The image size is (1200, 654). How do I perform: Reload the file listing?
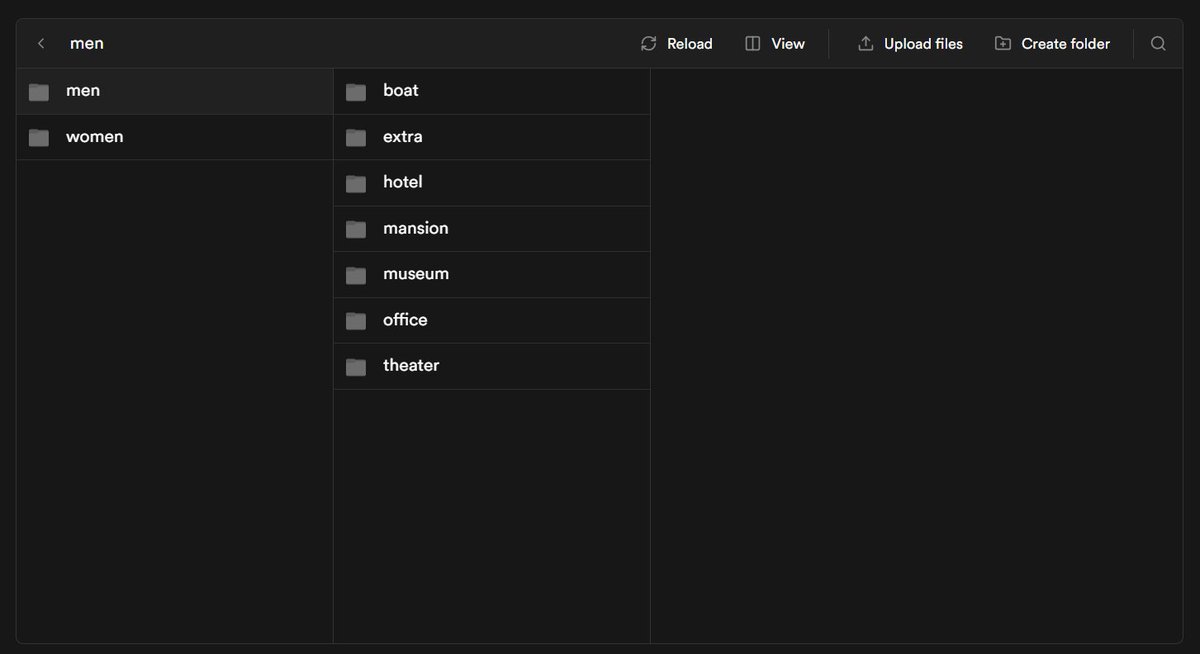(677, 44)
